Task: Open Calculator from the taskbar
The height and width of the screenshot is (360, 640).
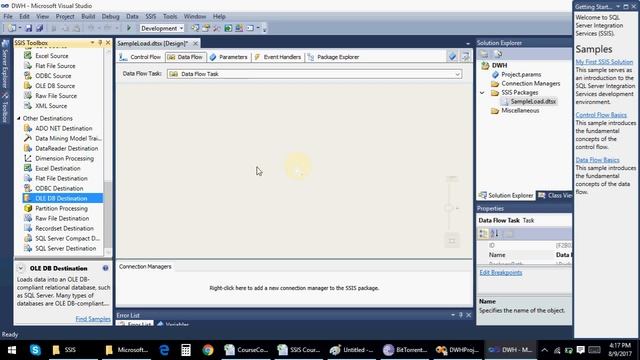Action: (186, 350)
